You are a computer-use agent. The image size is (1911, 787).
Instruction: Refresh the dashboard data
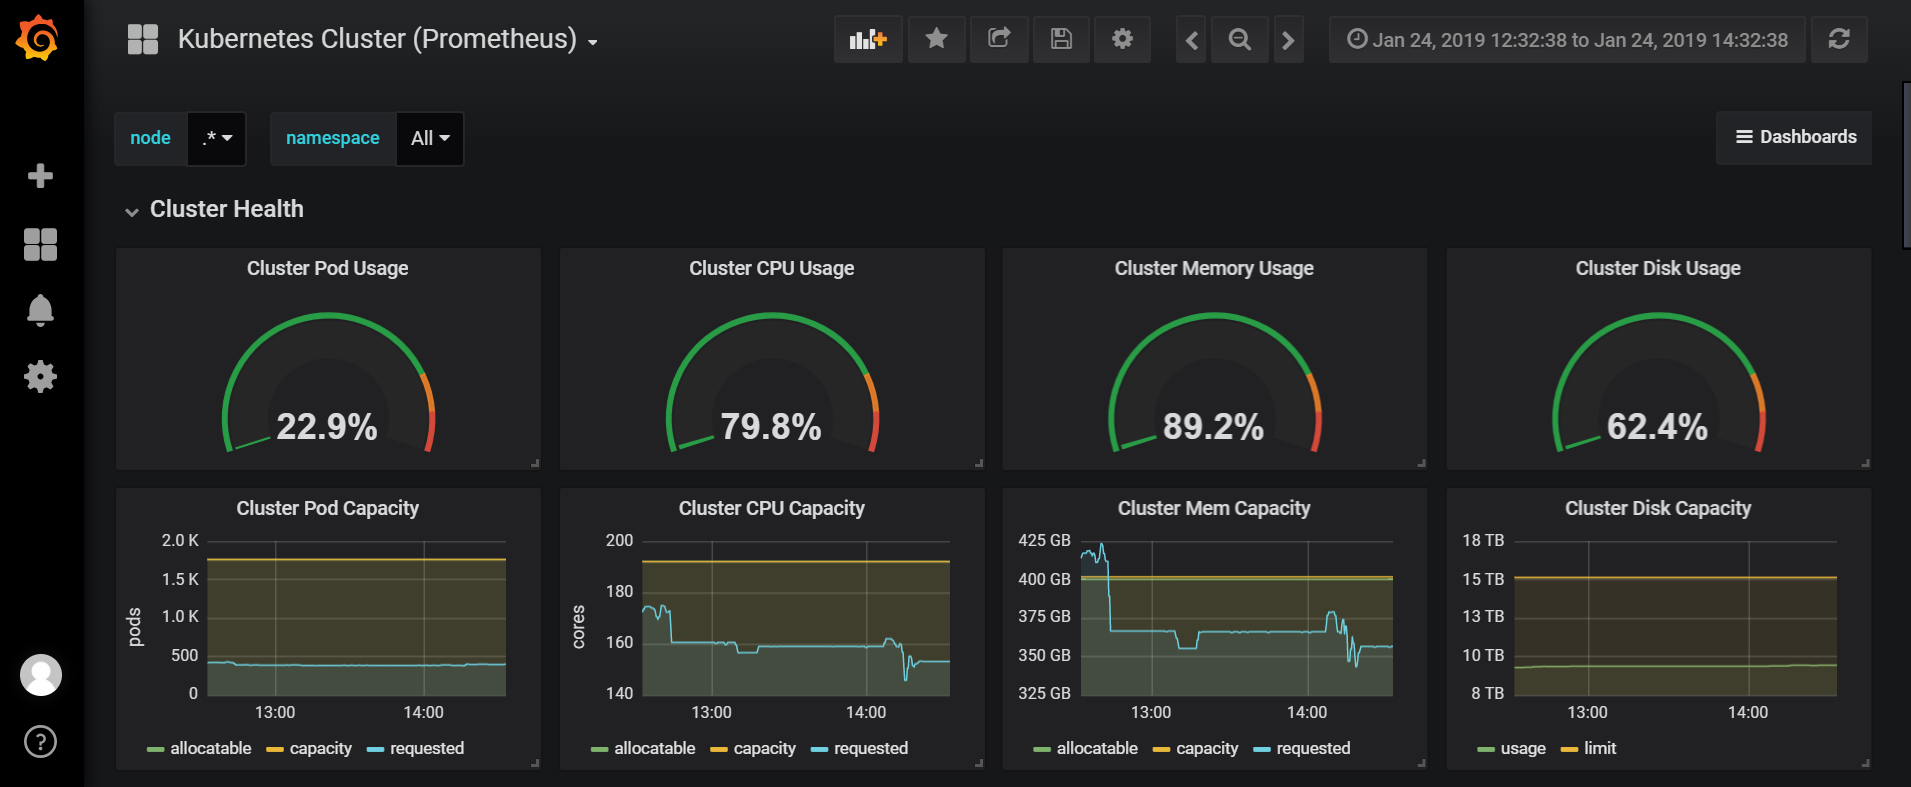point(1838,40)
